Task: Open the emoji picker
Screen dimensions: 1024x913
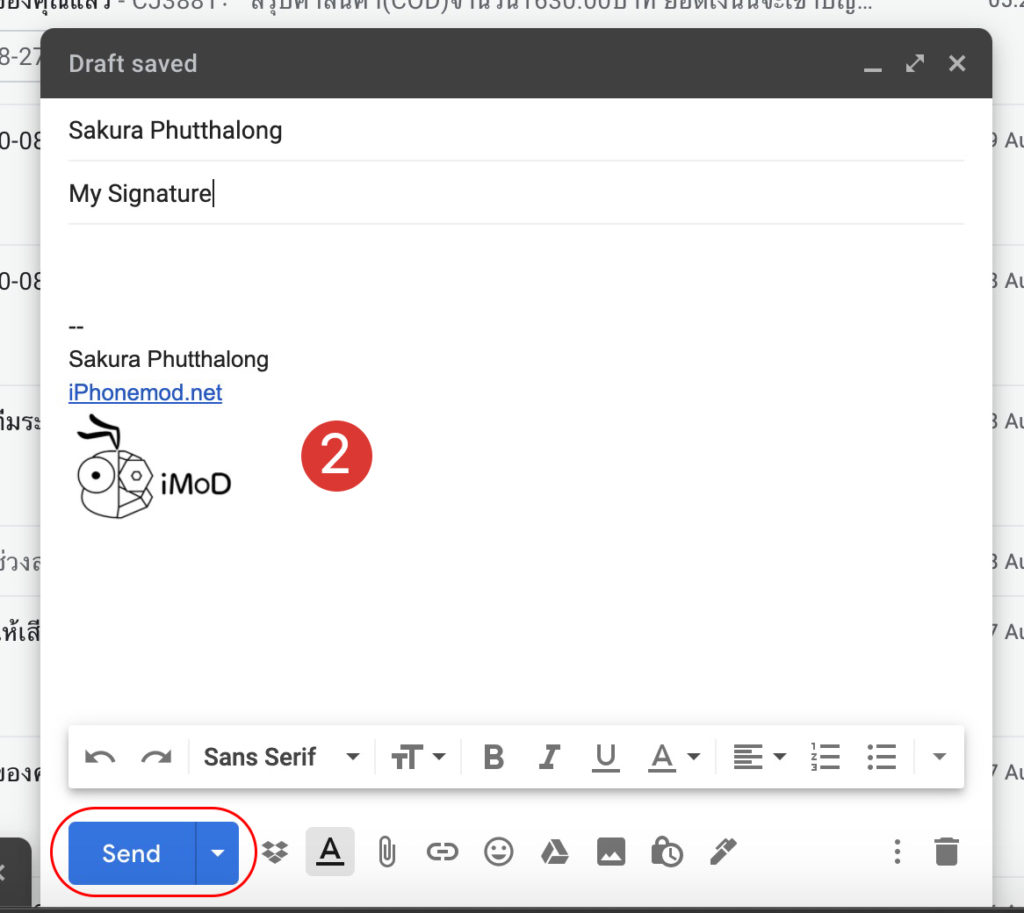Action: [x=498, y=852]
